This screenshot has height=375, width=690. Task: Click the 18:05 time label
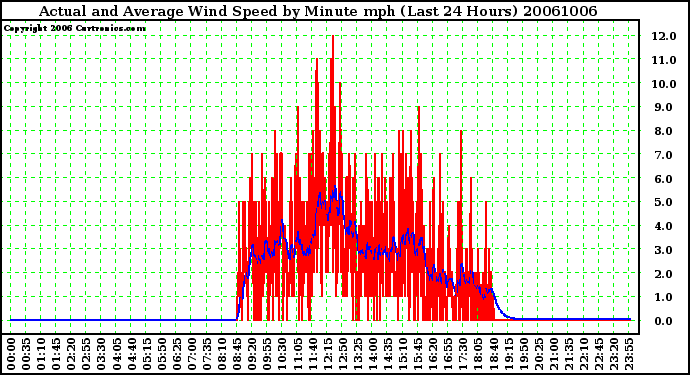pyautogui.click(x=478, y=354)
